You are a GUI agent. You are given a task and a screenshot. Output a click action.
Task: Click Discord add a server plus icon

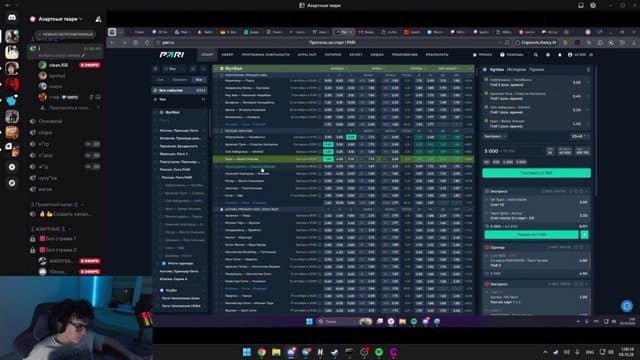[12, 167]
